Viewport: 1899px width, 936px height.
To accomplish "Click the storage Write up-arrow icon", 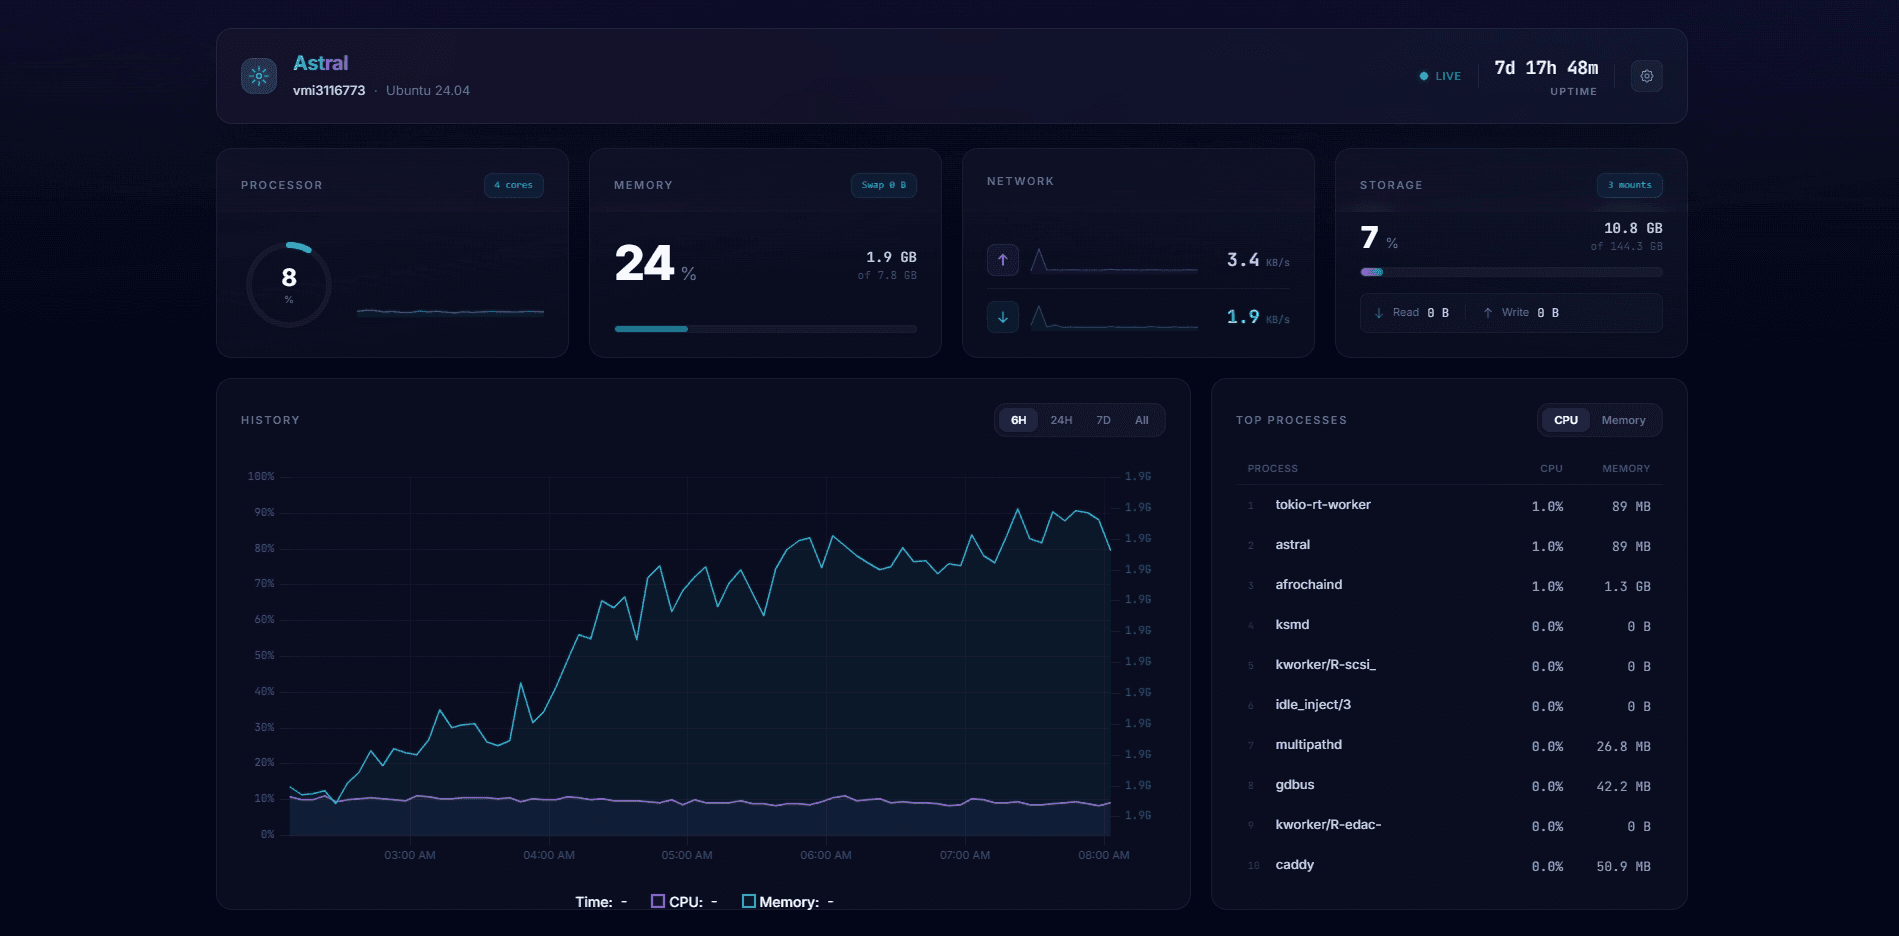I will [x=1488, y=313].
